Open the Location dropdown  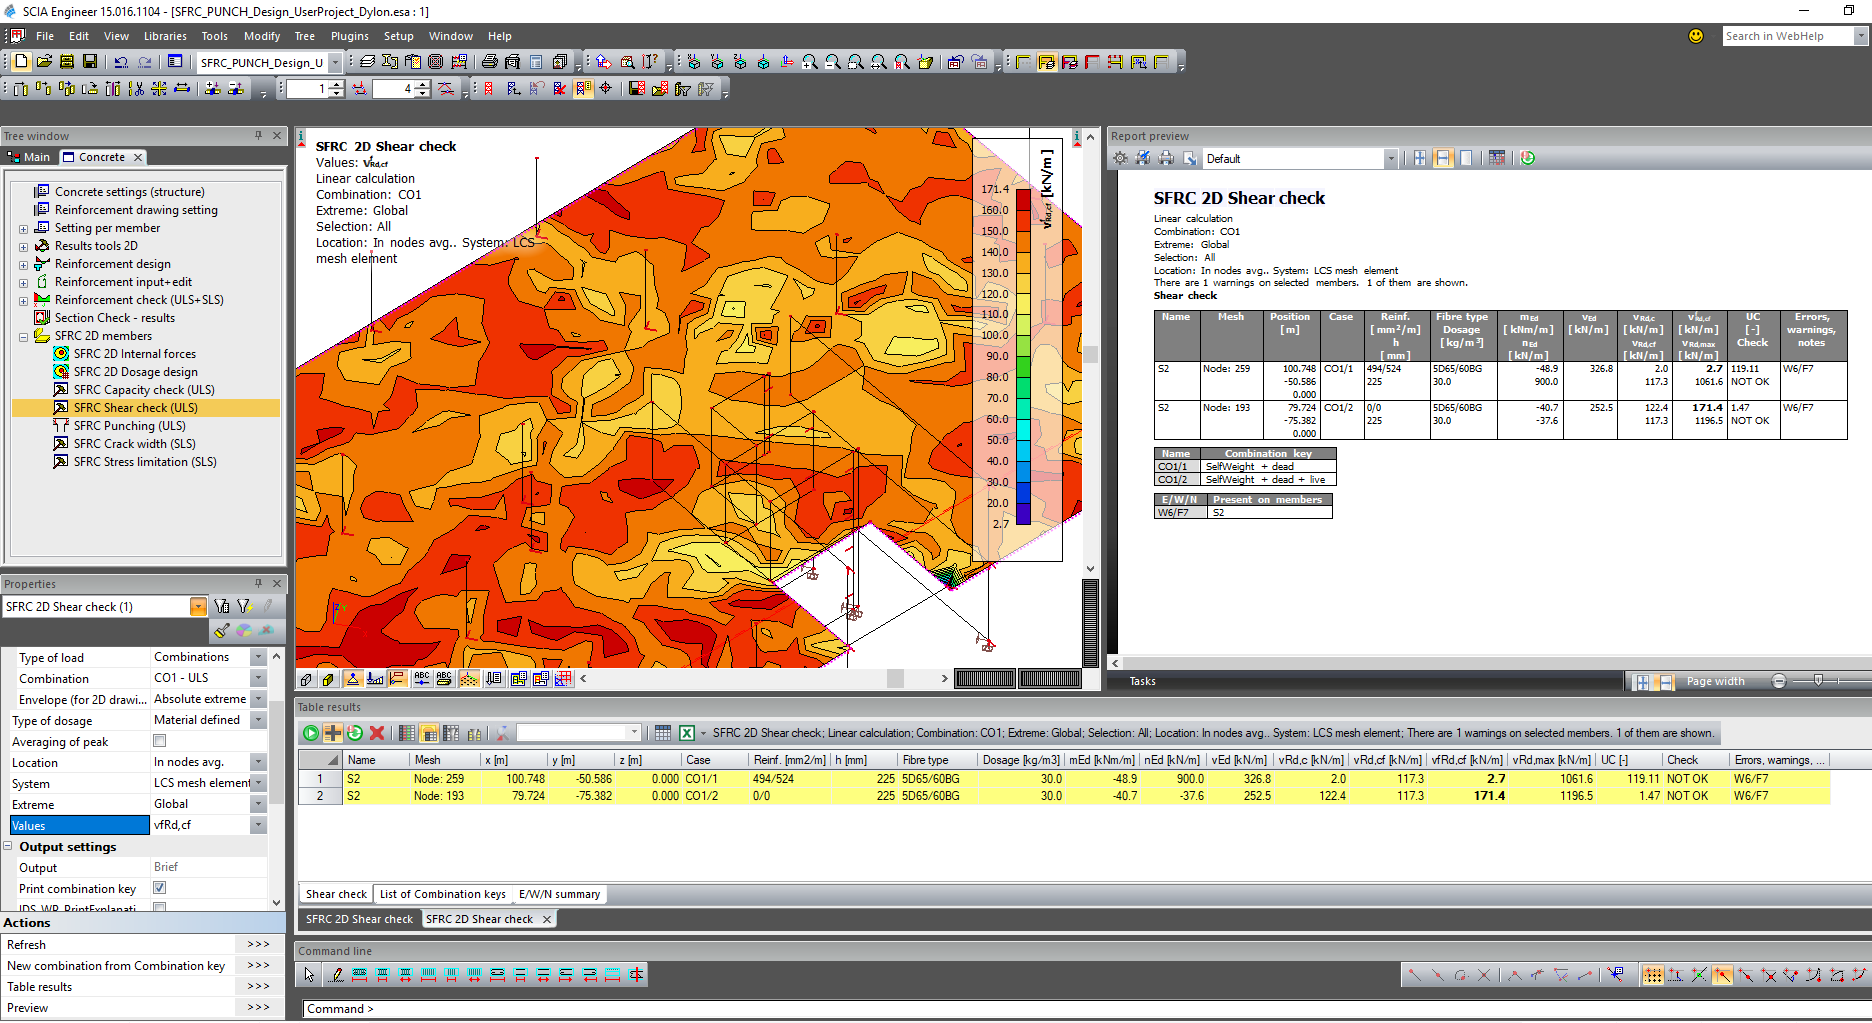259,762
